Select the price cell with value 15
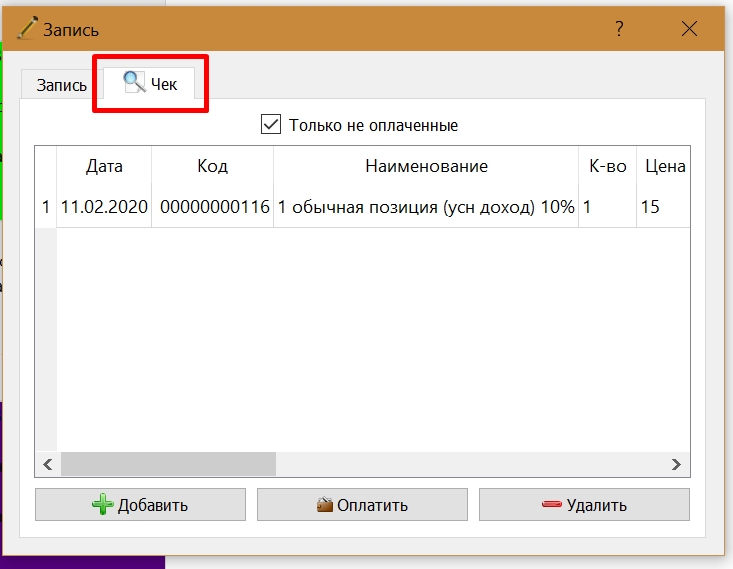The image size is (733, 569). click(663, 207)
